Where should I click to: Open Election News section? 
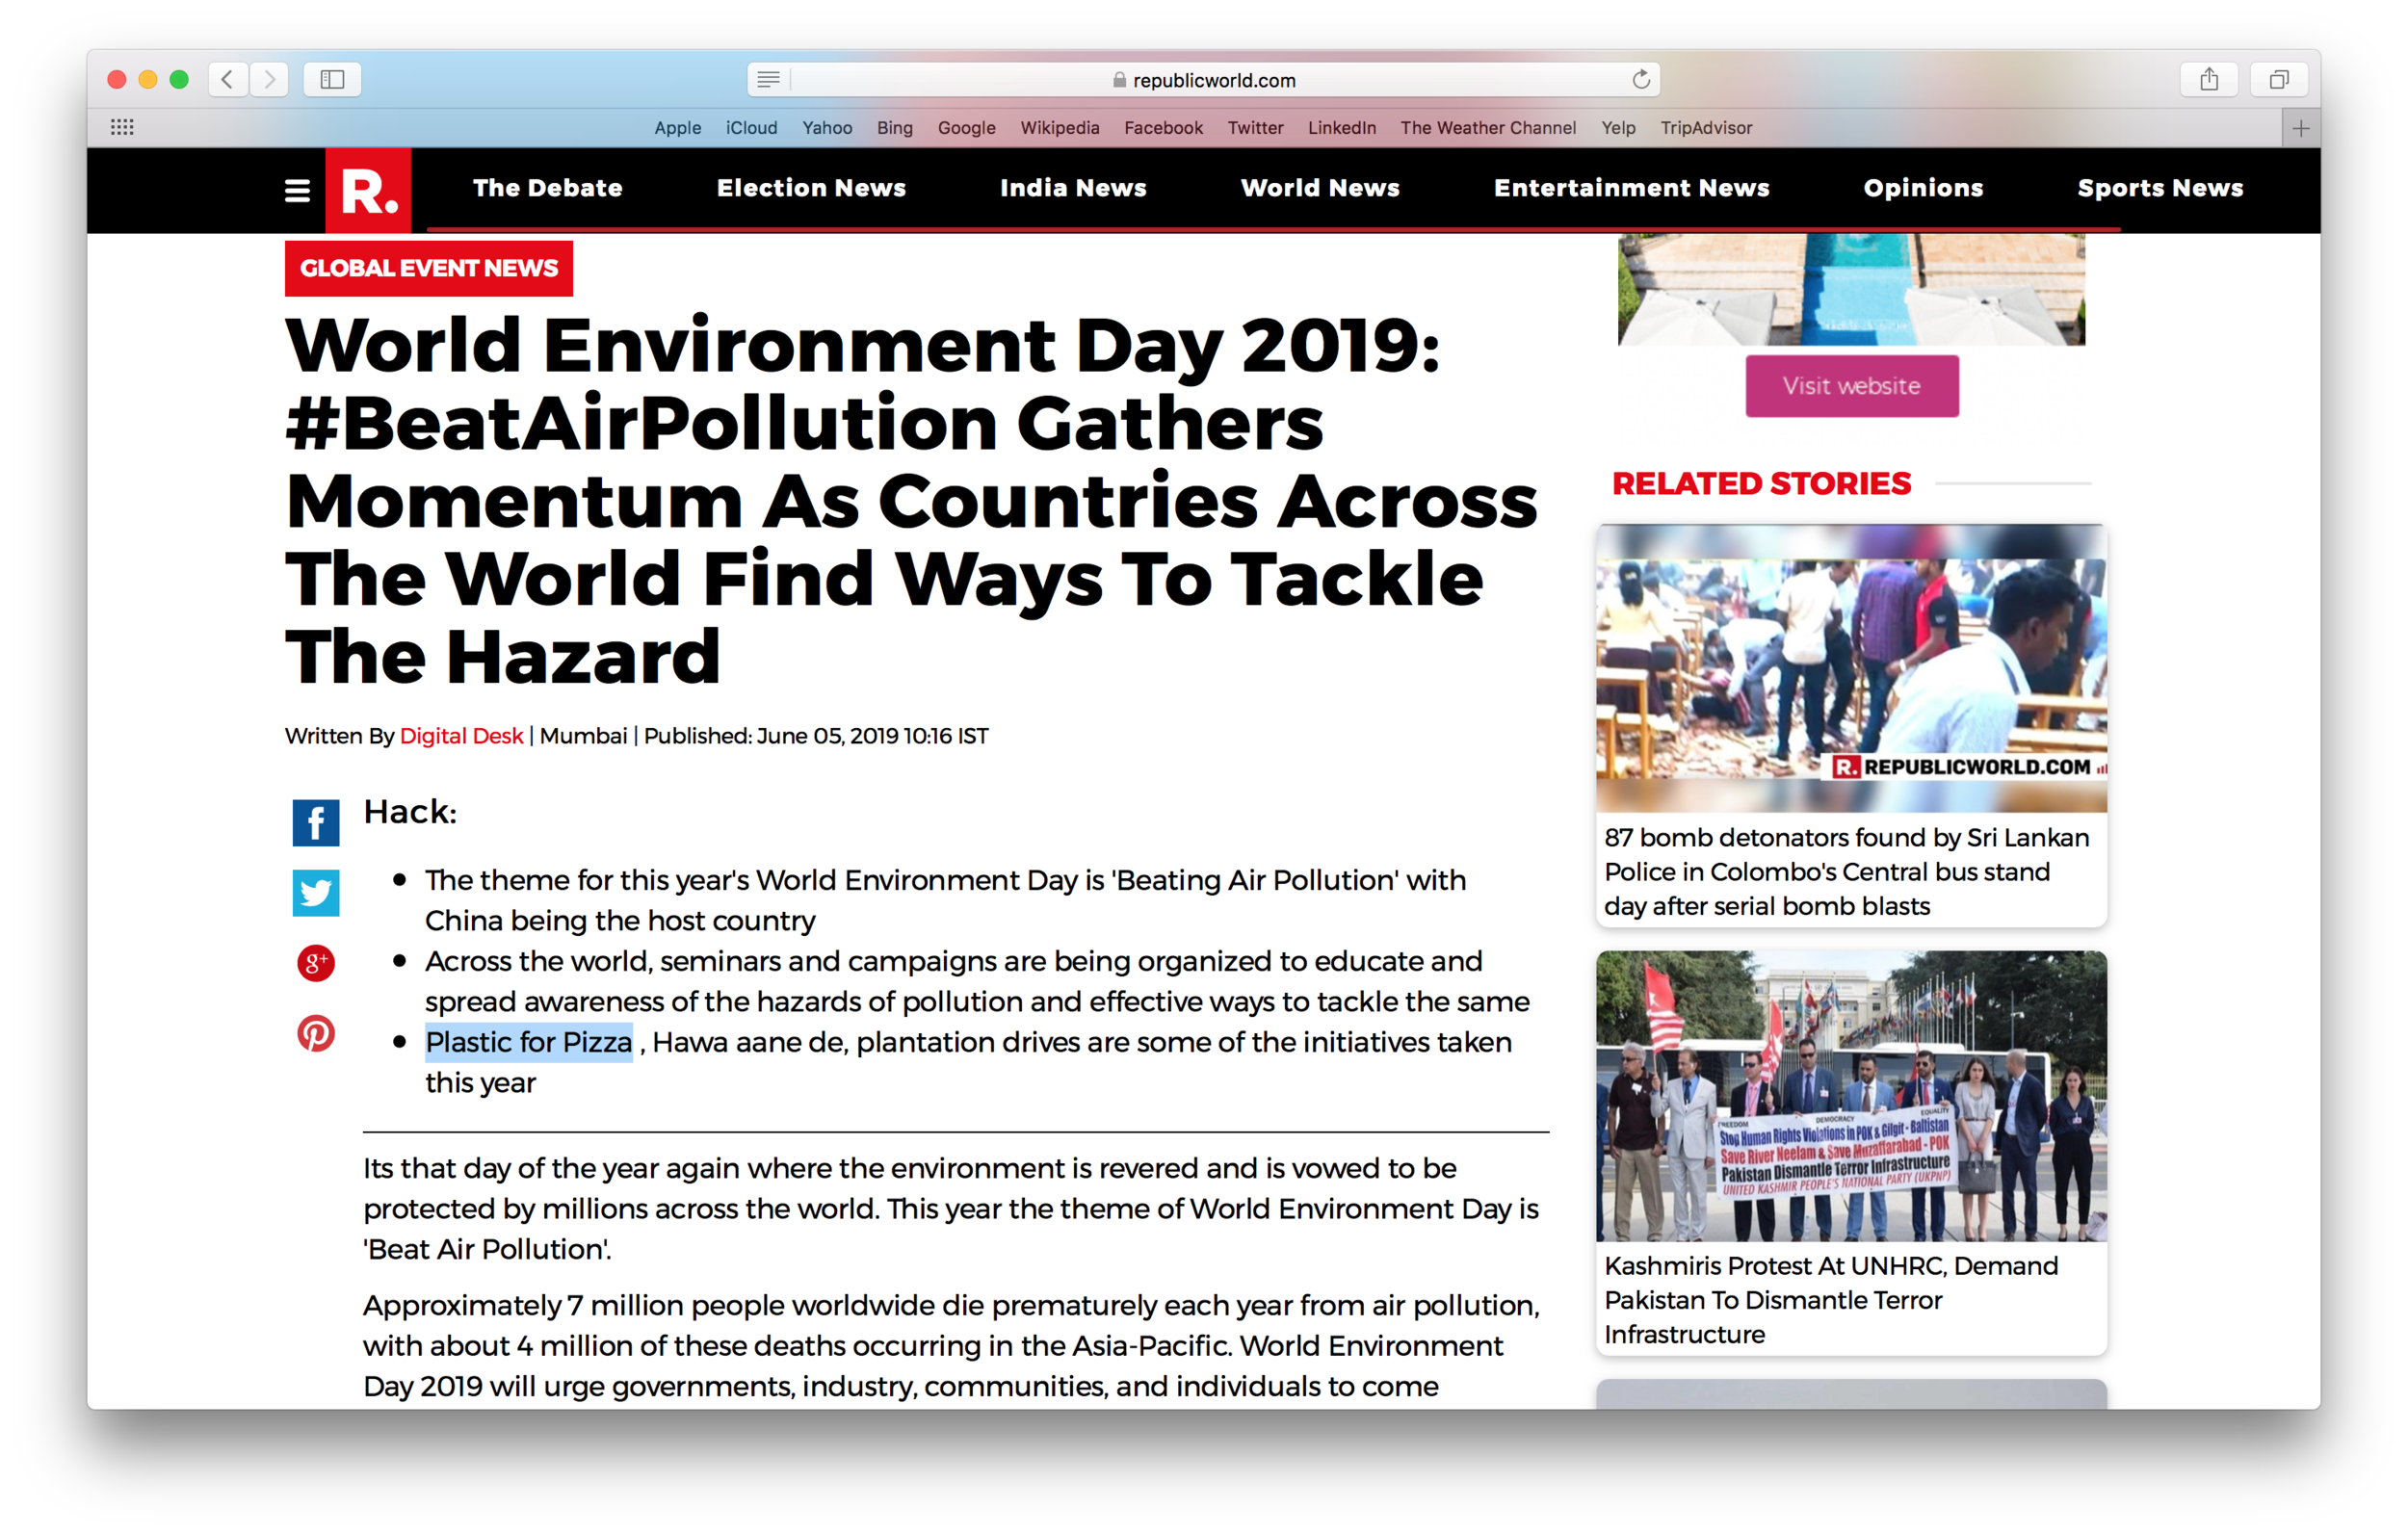pos(811,188)
